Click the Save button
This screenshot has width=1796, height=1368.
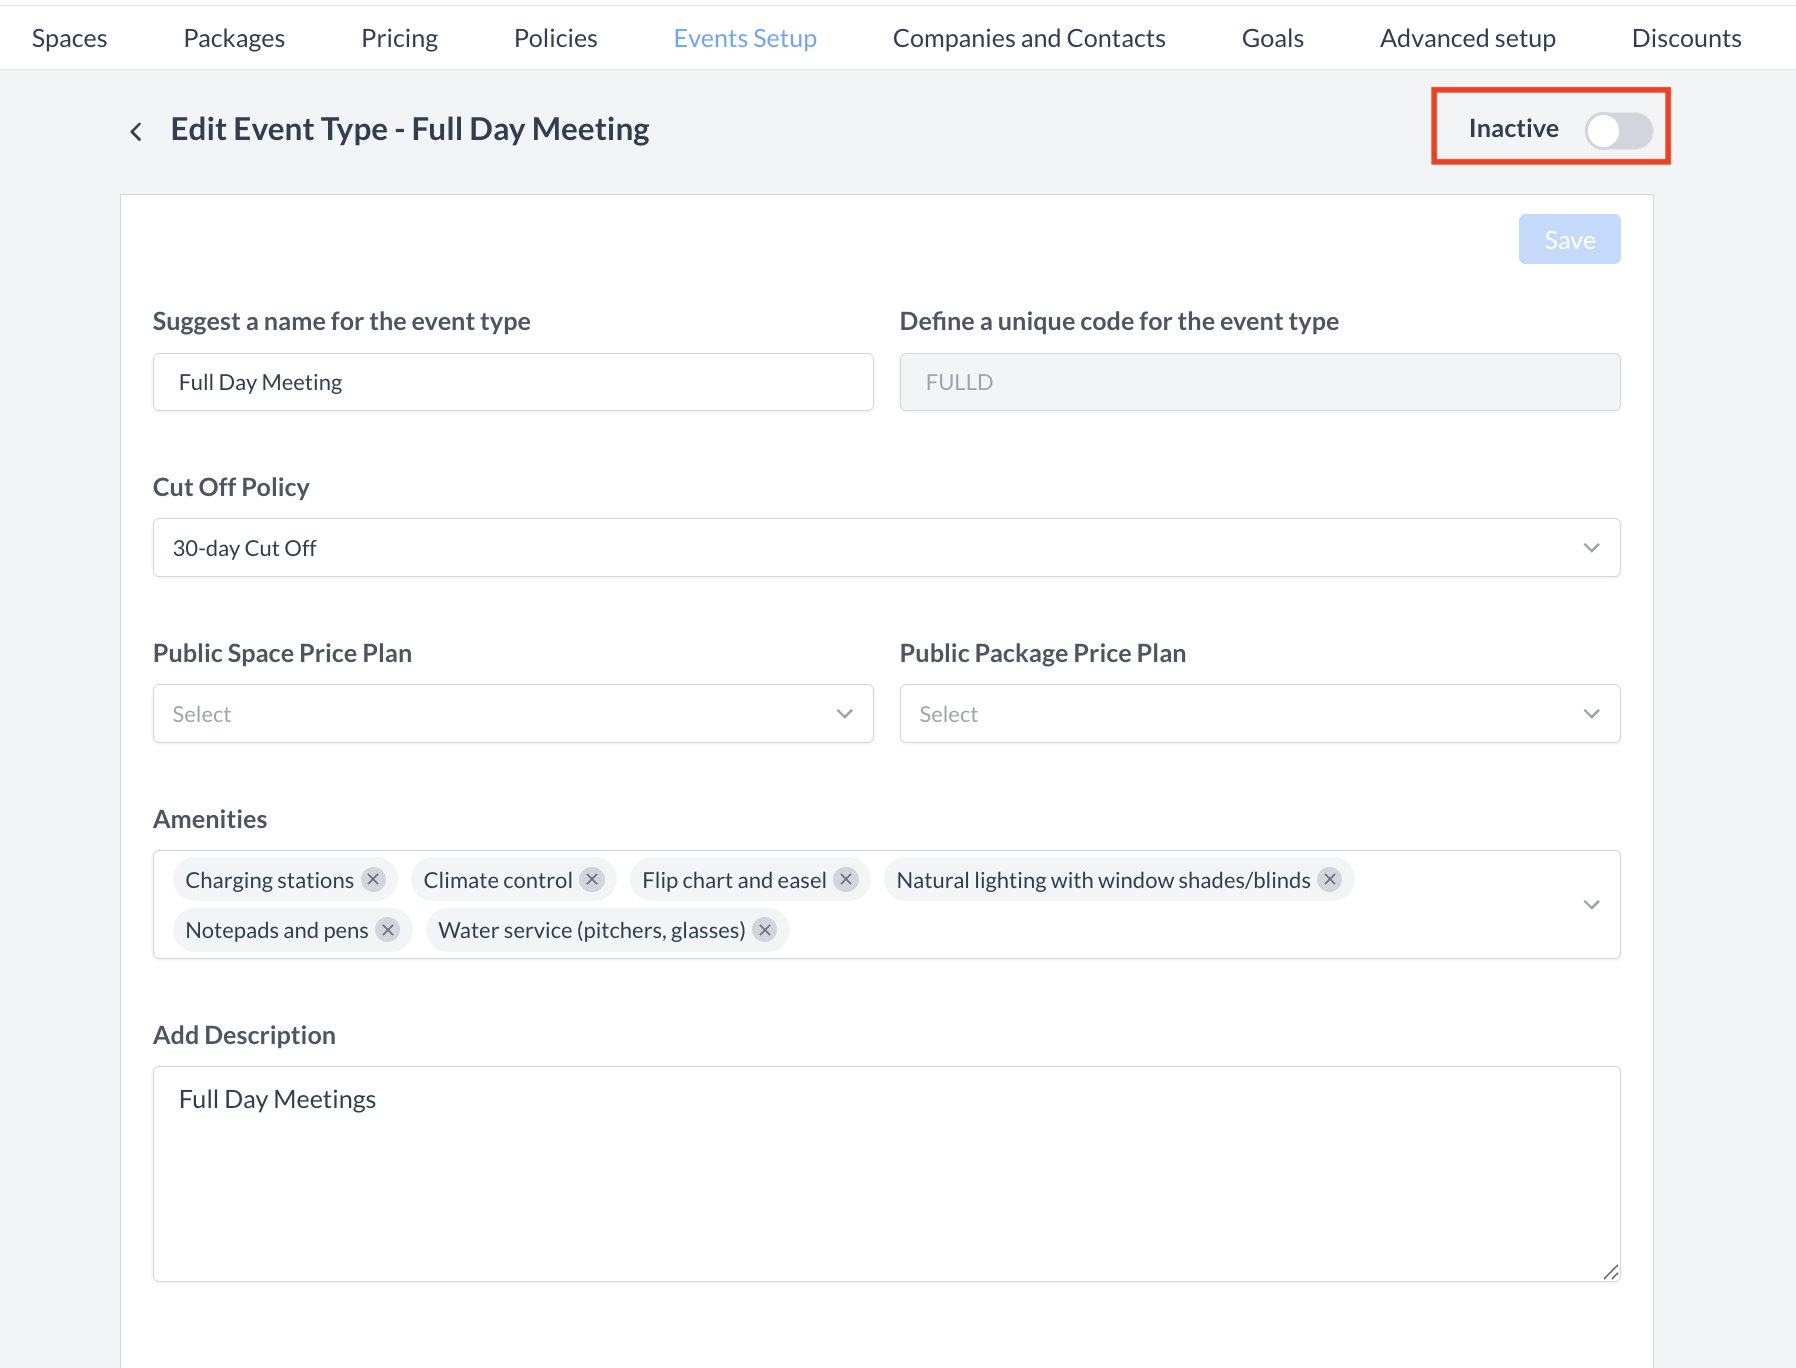pos(1569,240)
